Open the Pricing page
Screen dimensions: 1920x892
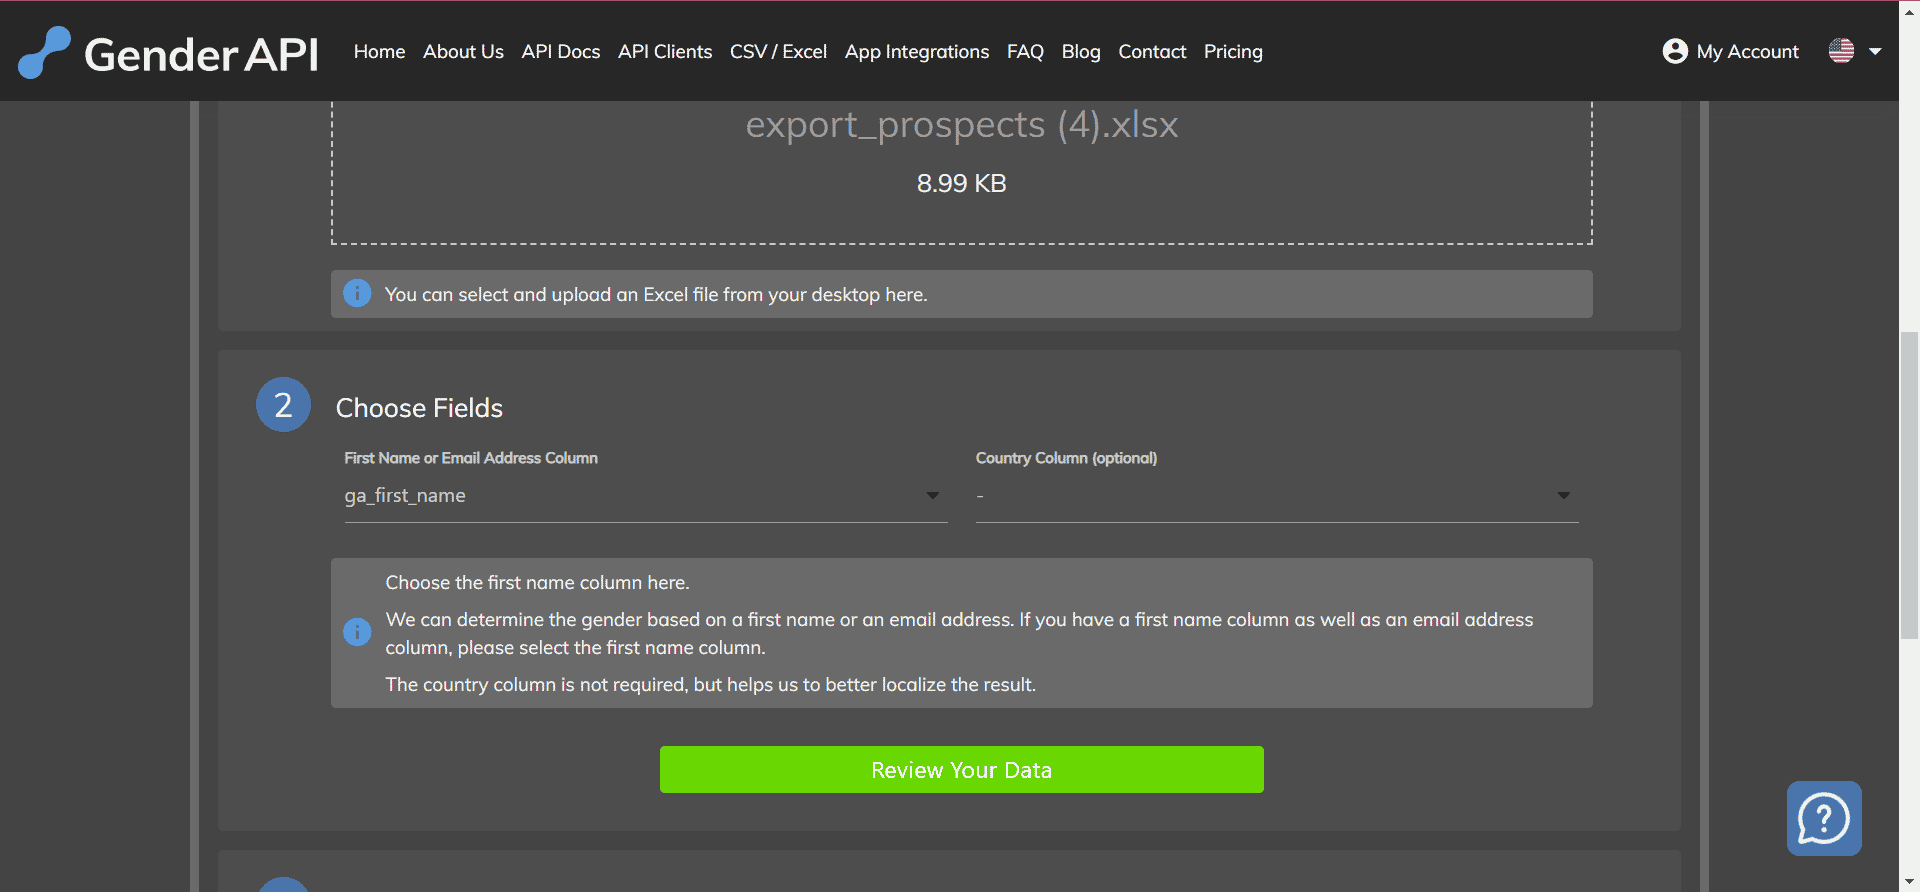[x=1233, y=51]
